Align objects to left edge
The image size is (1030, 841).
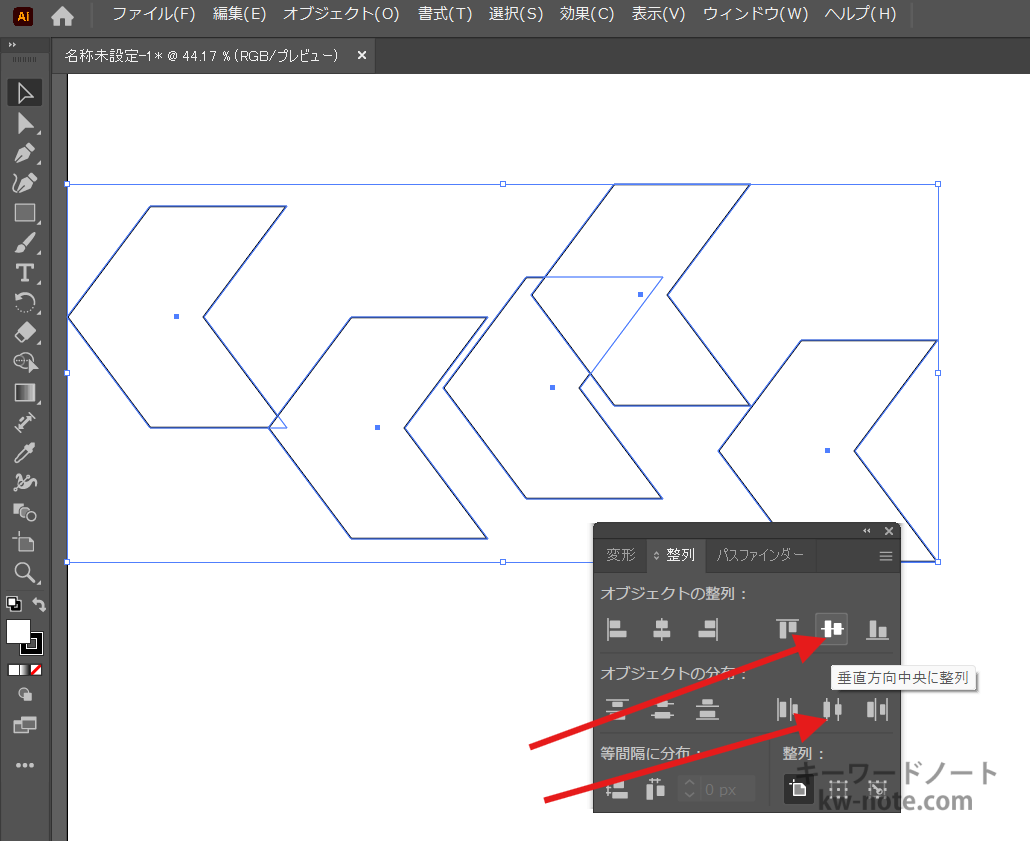pyautogui.click(x=617, y=629)
